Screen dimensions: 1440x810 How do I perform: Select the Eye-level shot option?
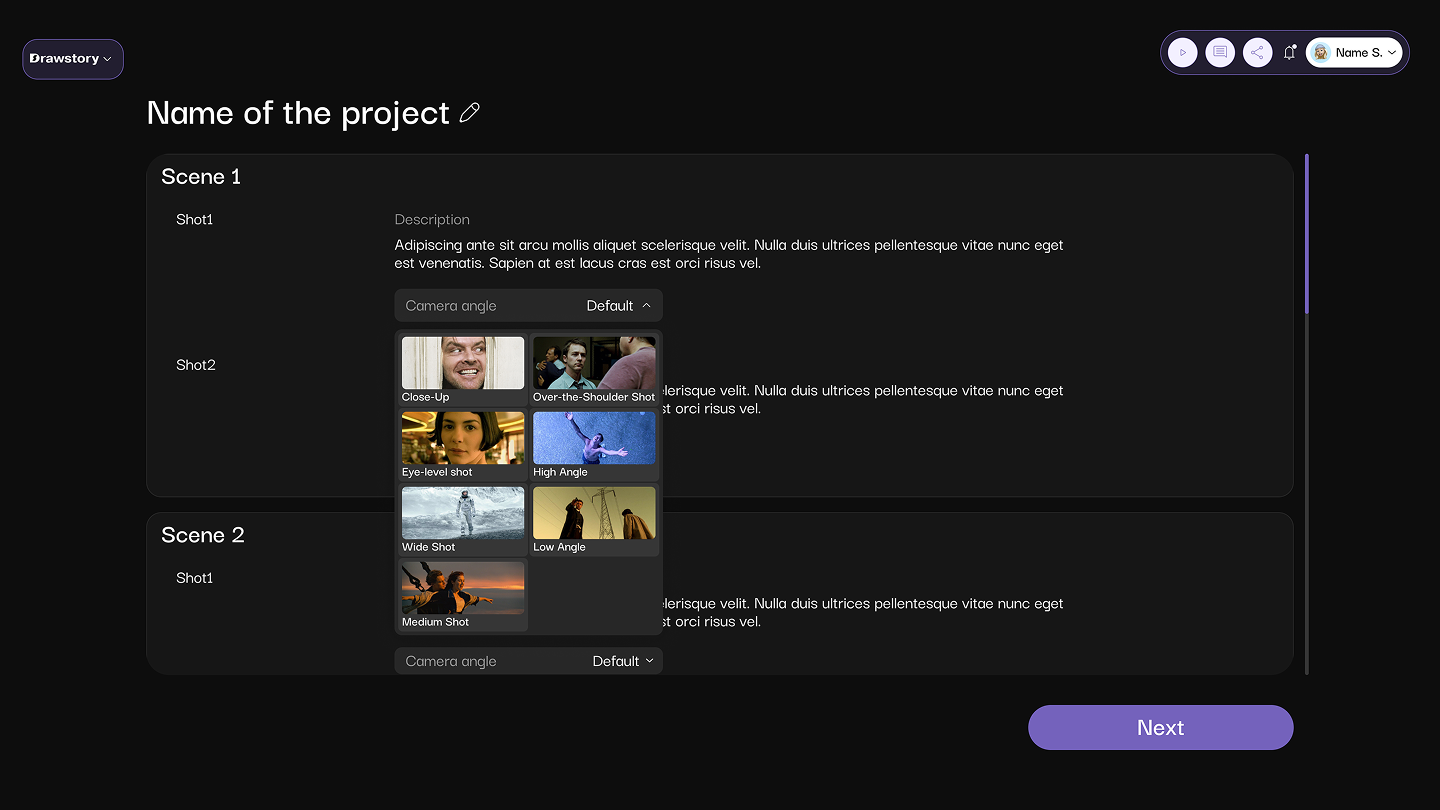[x=463, y=445]
